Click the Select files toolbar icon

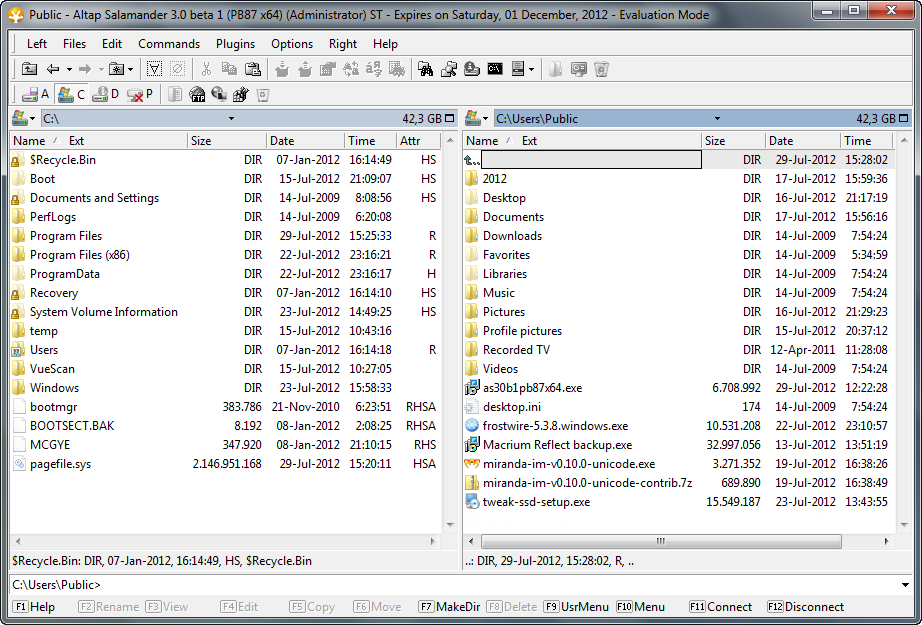154,69
